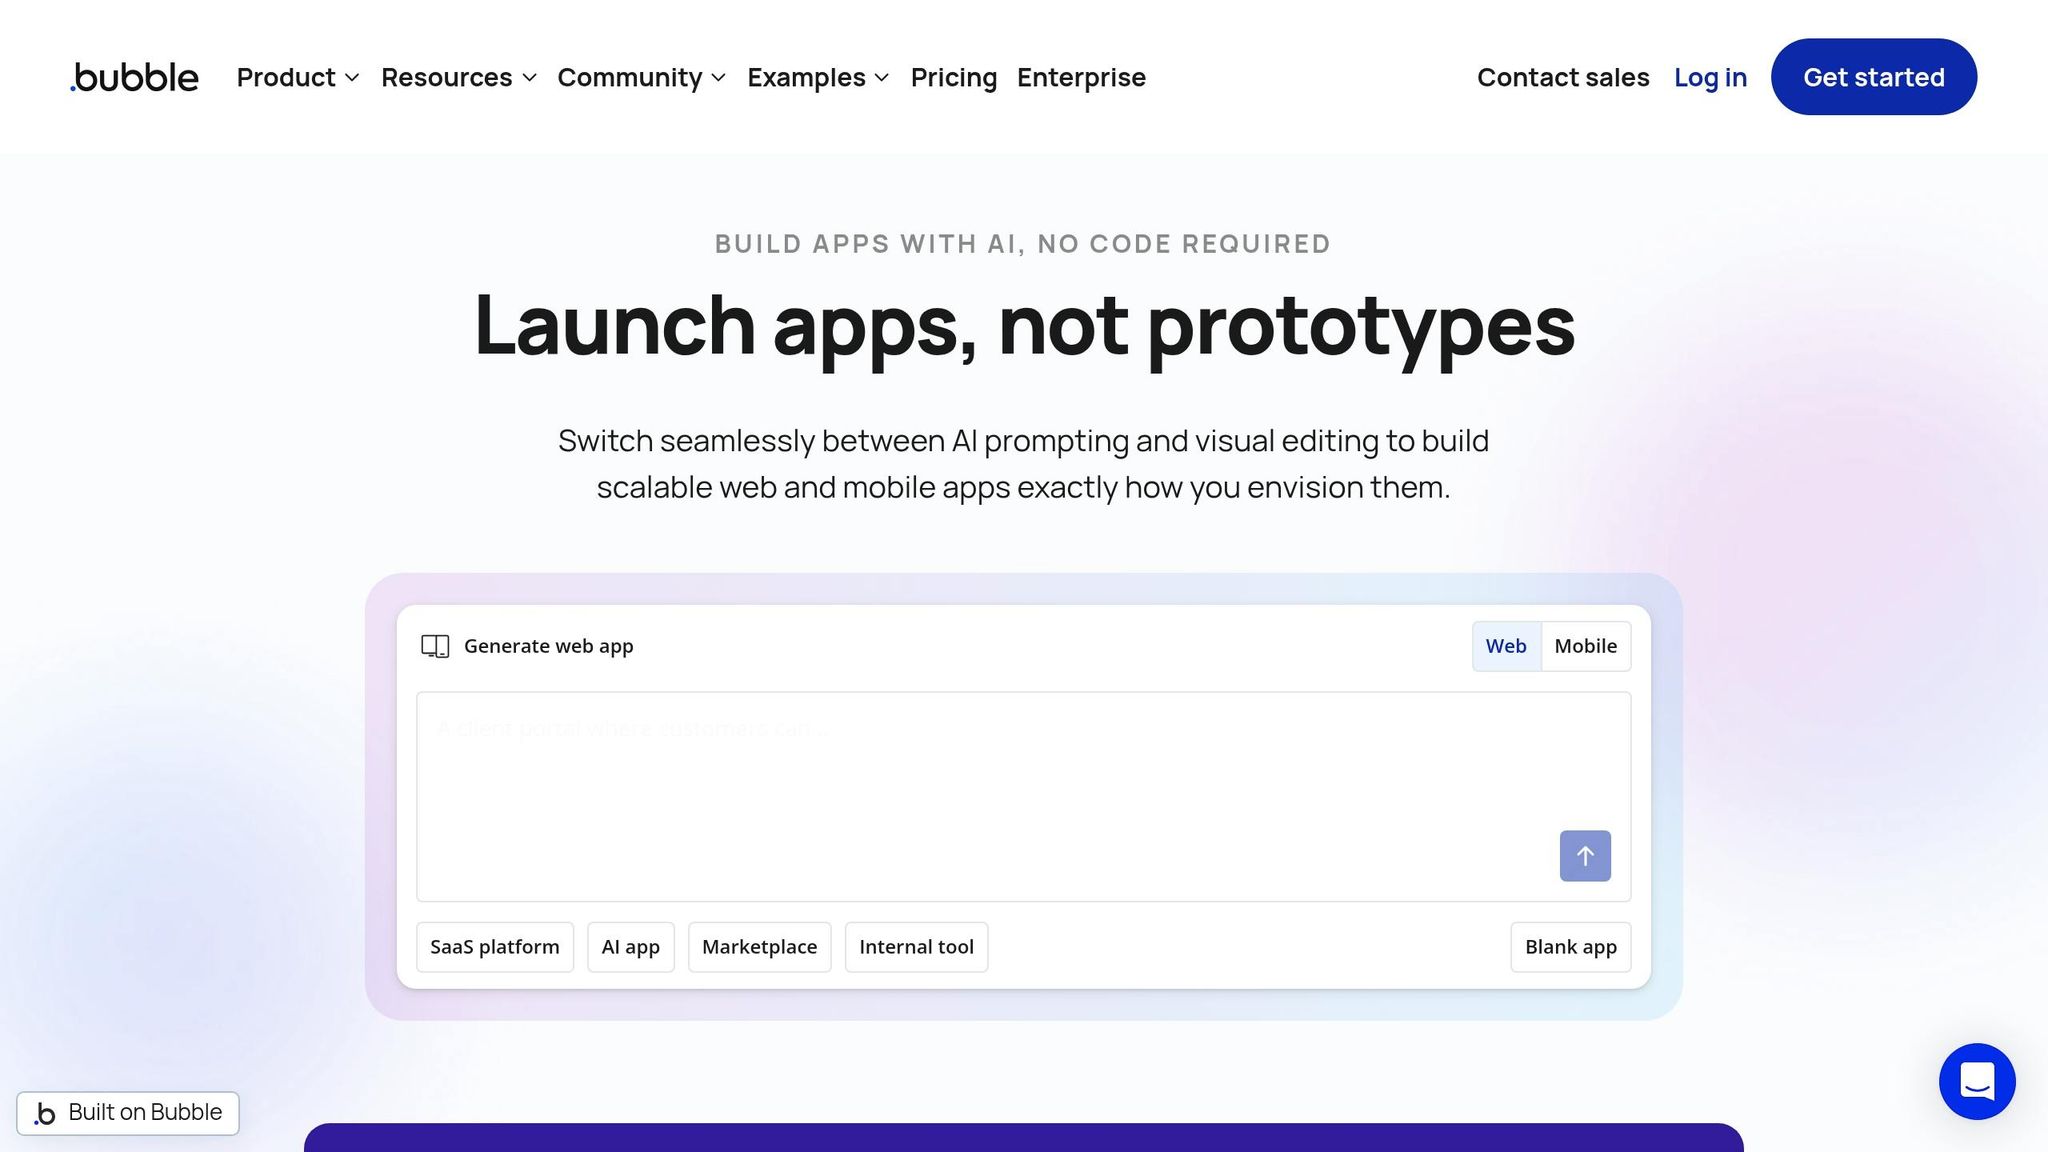Open the Enterprise nav item
The width and height of the screenshot is (2048, 1152).
pyautogui.click(x=1081, y=77)
